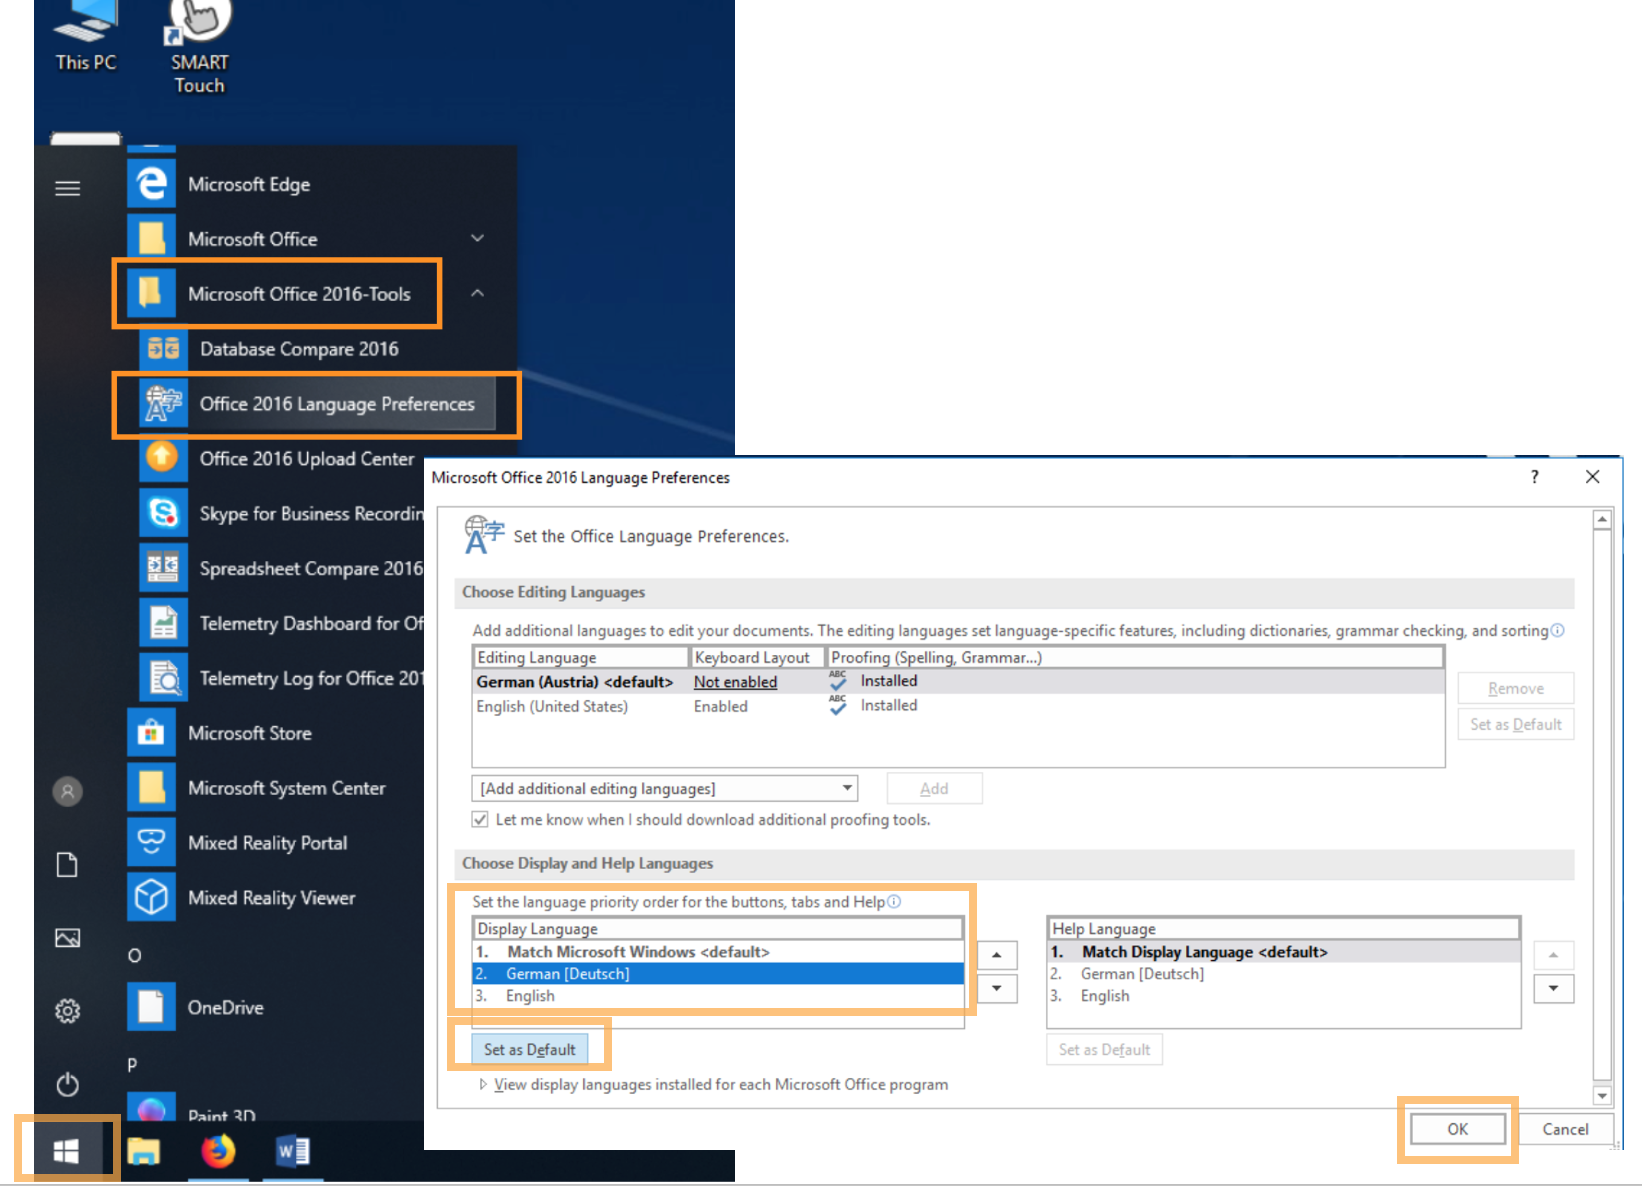
Task: Click the Editing Language column header
Action: click(x=580, y=657)
